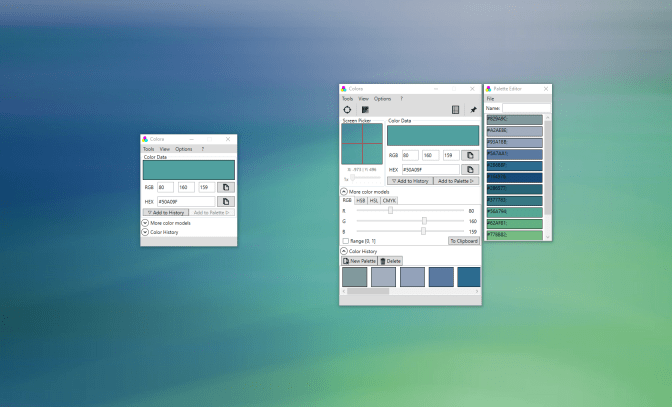Click Add to Palette in large Colora window
This screenshot has width=672, height=407.
[456, 181]
